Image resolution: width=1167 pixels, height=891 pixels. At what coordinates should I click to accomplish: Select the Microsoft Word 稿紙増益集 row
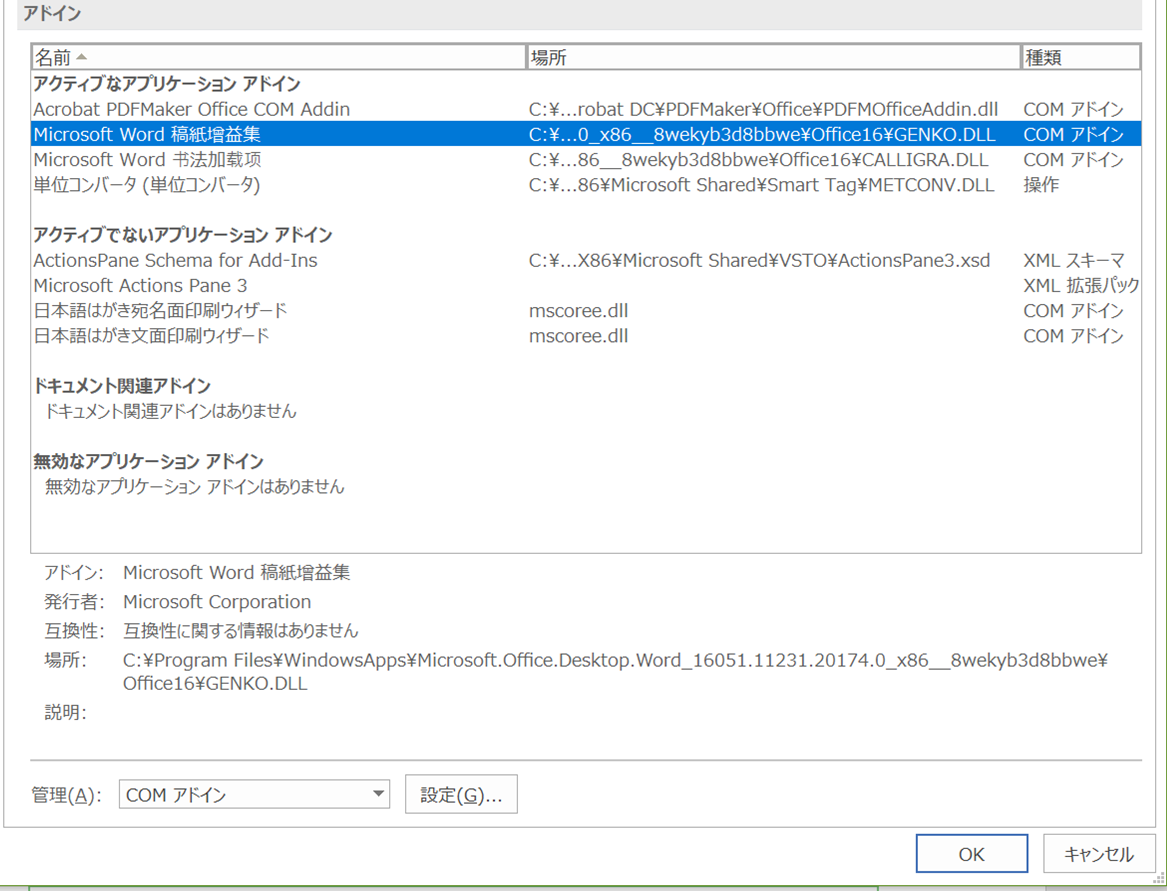586,134
